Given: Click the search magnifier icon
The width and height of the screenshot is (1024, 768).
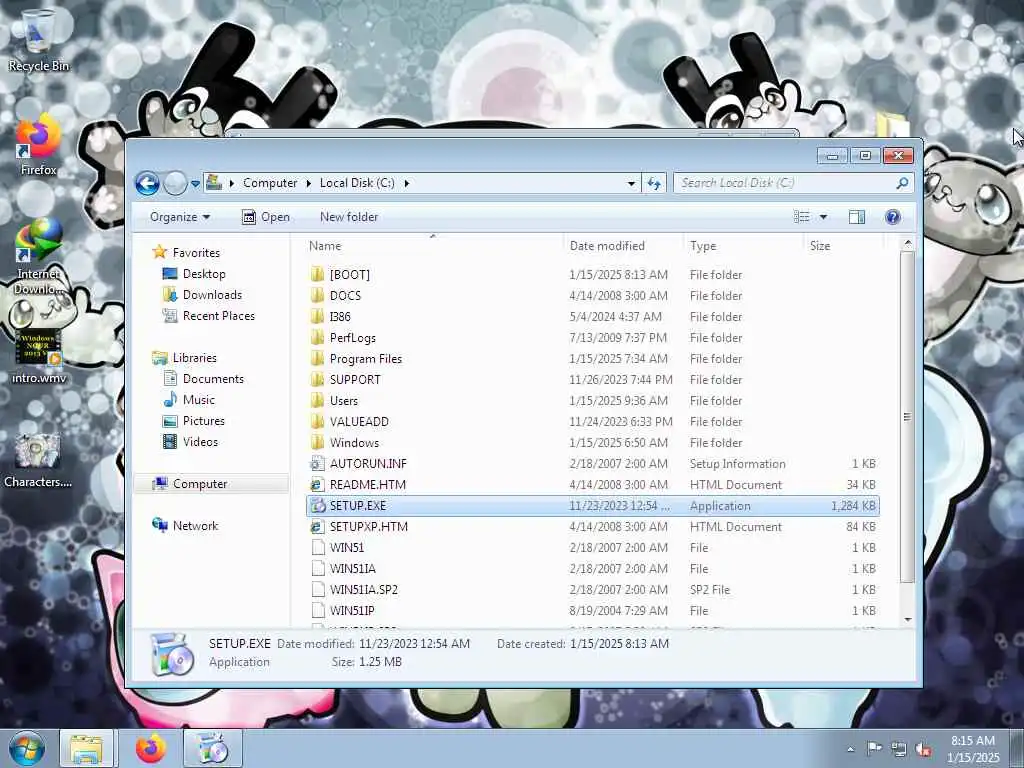Looking at the screenshot, I should click(902, 184).
